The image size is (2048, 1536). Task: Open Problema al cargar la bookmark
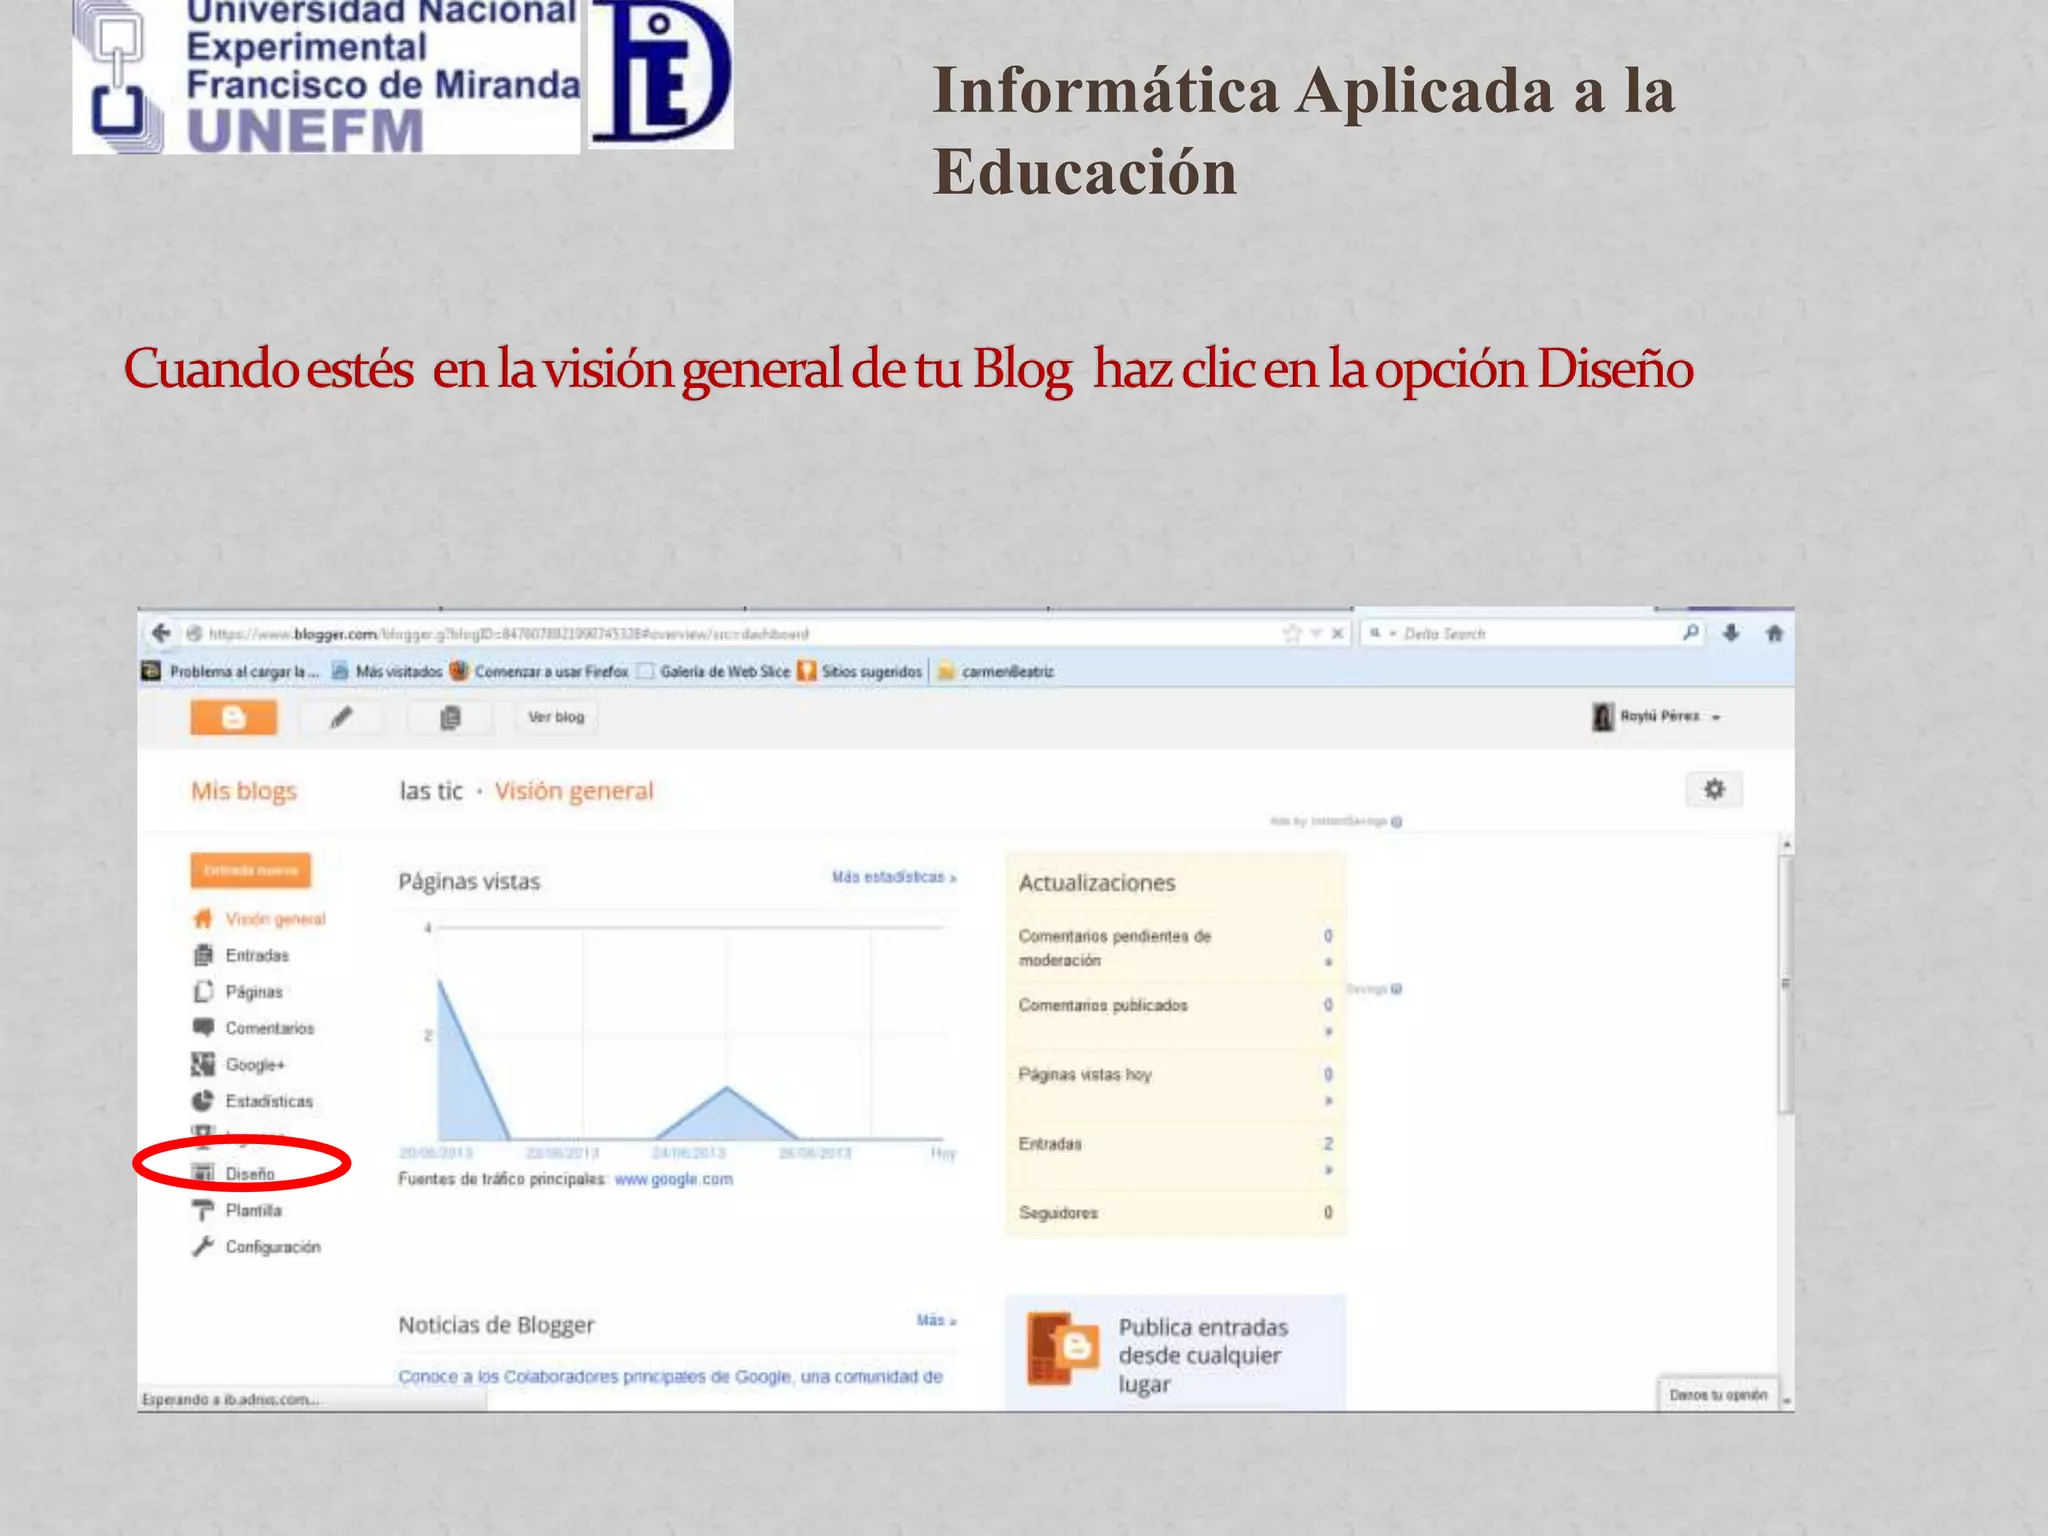(231, 671)
